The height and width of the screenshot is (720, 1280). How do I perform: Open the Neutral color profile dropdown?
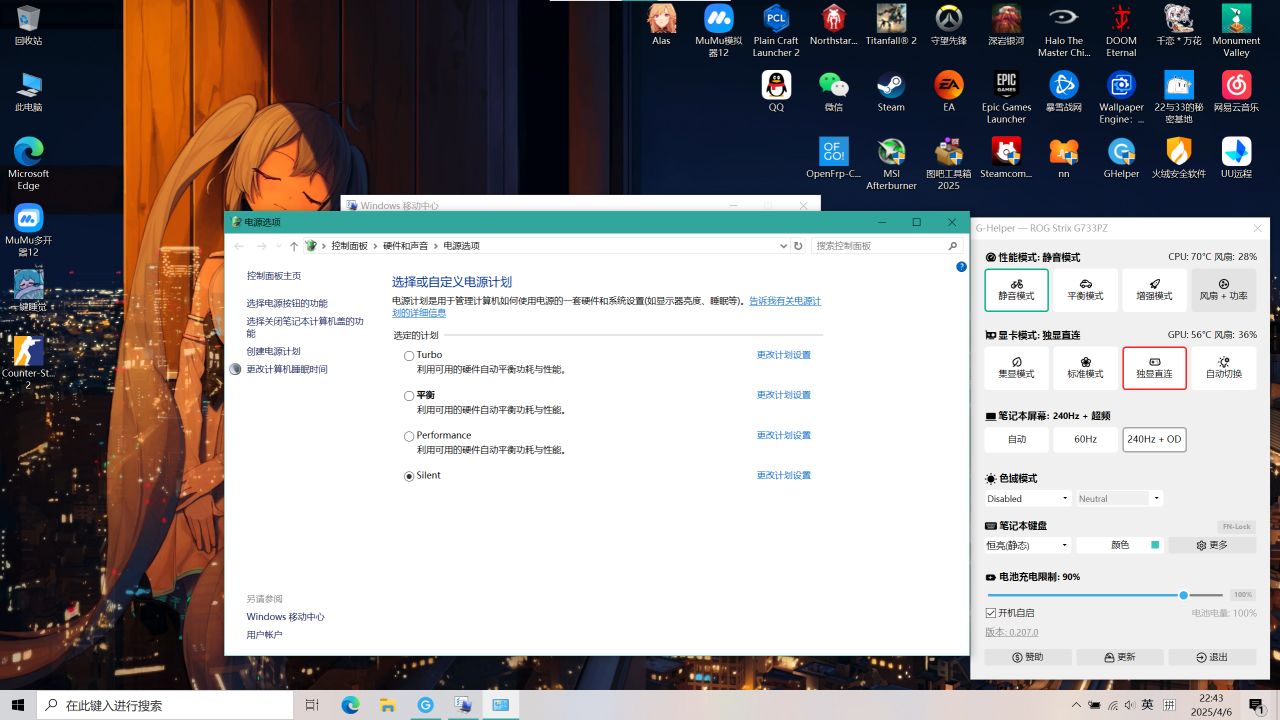click(x=1119, y=498)
